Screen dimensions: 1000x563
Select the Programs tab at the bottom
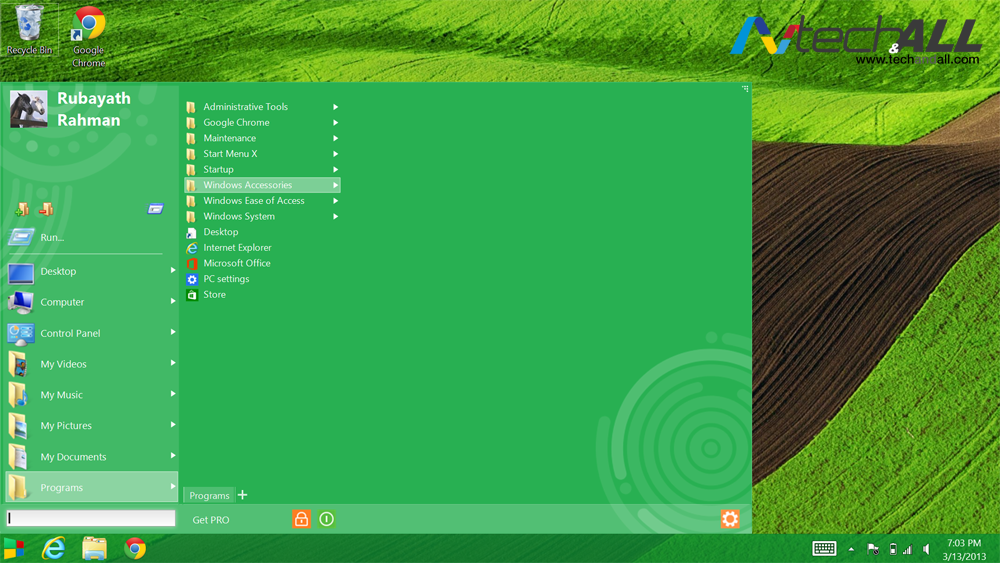click(x=209, y=496)
